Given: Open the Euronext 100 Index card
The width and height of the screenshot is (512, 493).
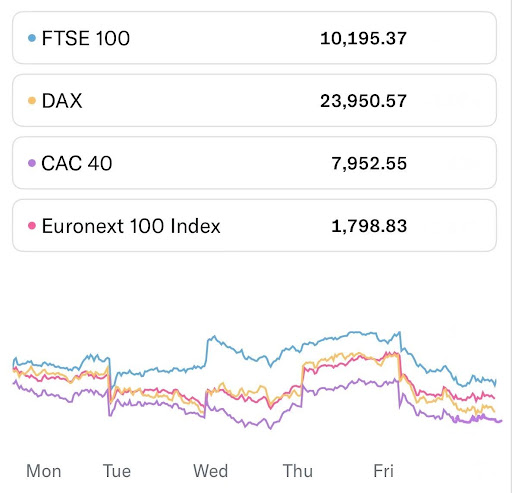Looking at the screenshot, I should 254,226.
